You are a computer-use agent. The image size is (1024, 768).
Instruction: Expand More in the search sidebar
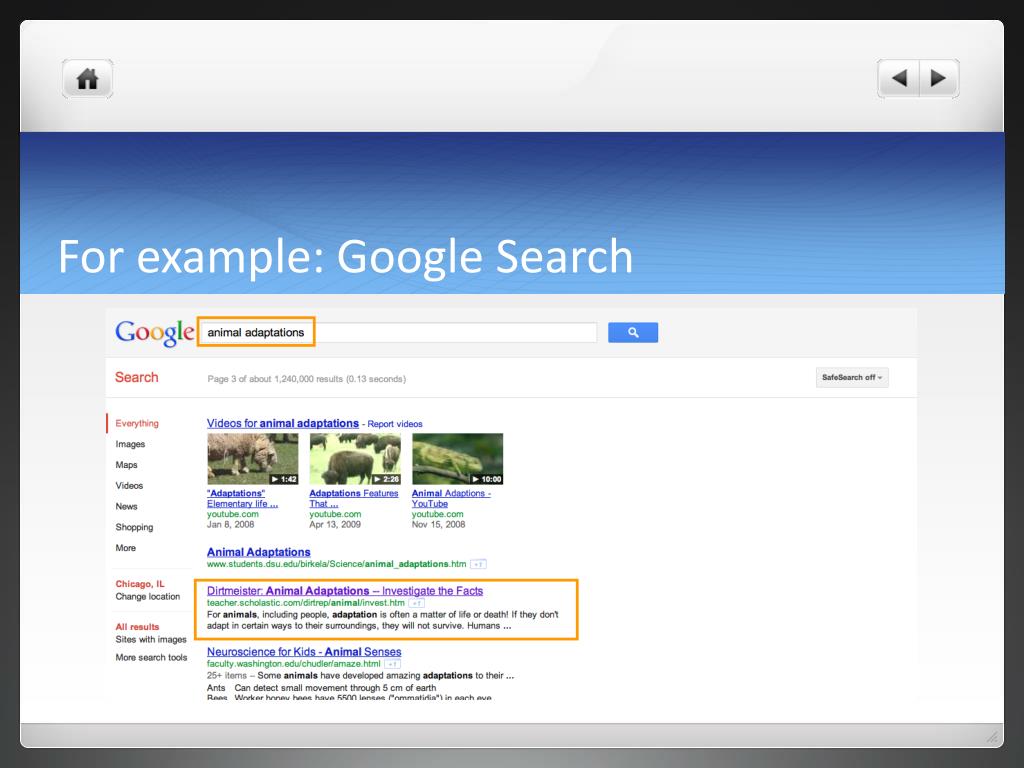[125, 548]
